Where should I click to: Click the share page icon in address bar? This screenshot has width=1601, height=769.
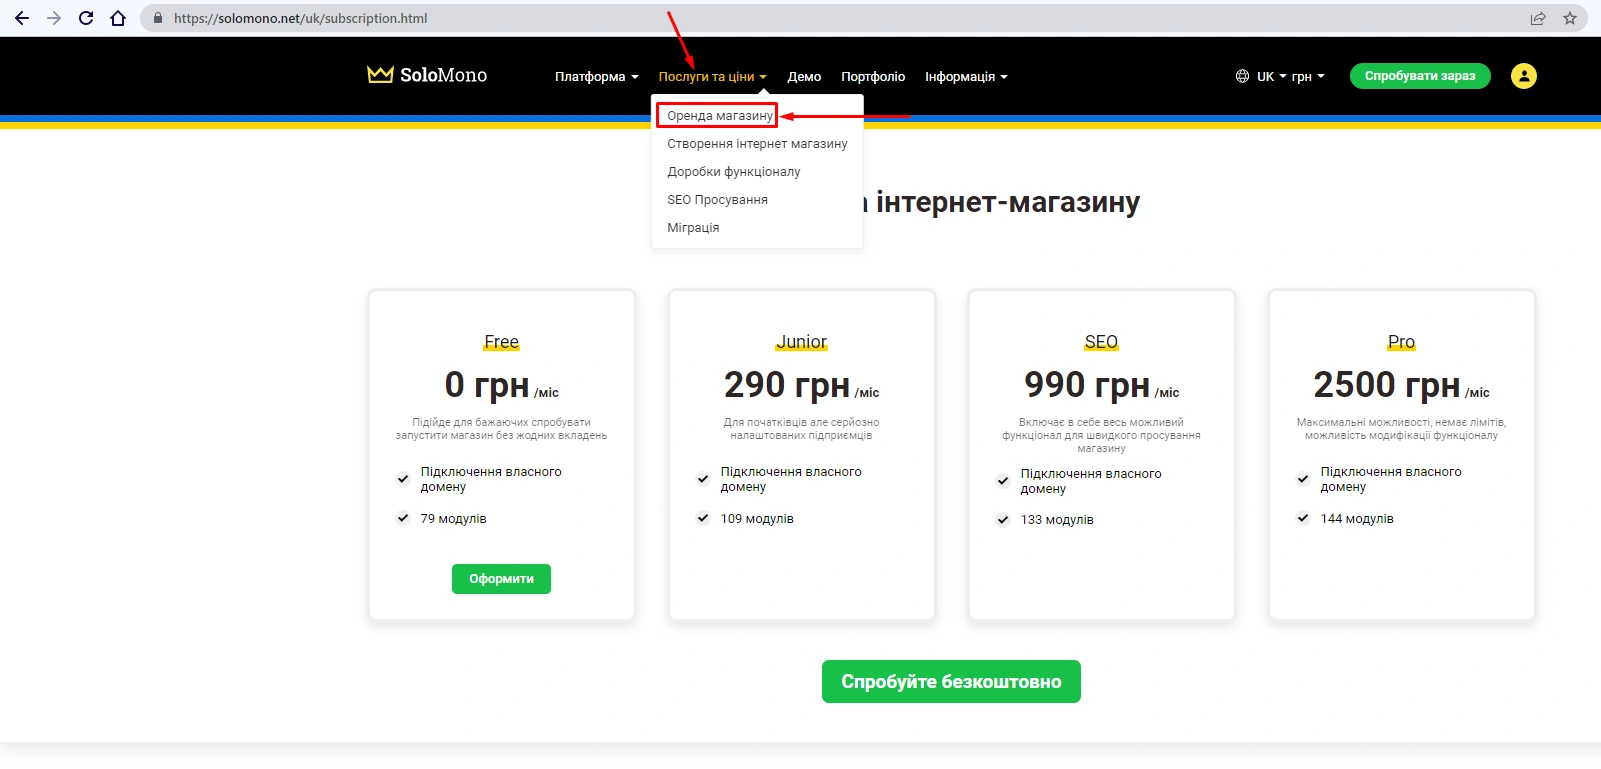click(x=1538, y=18)
